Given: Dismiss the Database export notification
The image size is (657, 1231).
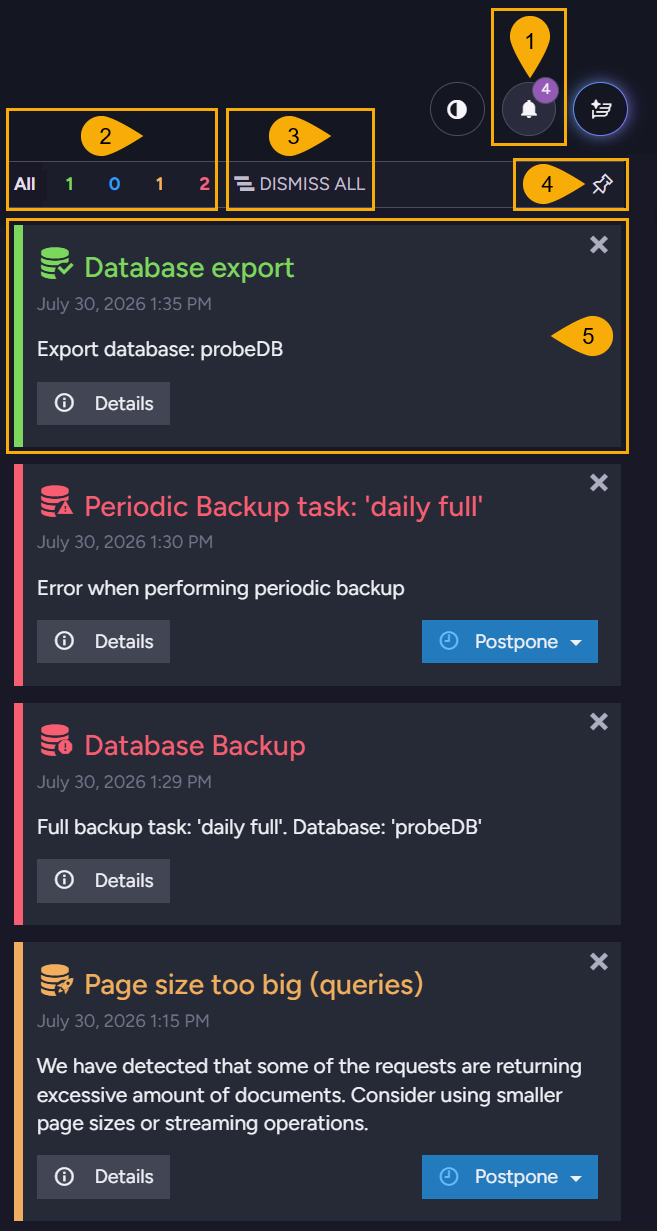Looking at the screenshot, I should point(599,245).
